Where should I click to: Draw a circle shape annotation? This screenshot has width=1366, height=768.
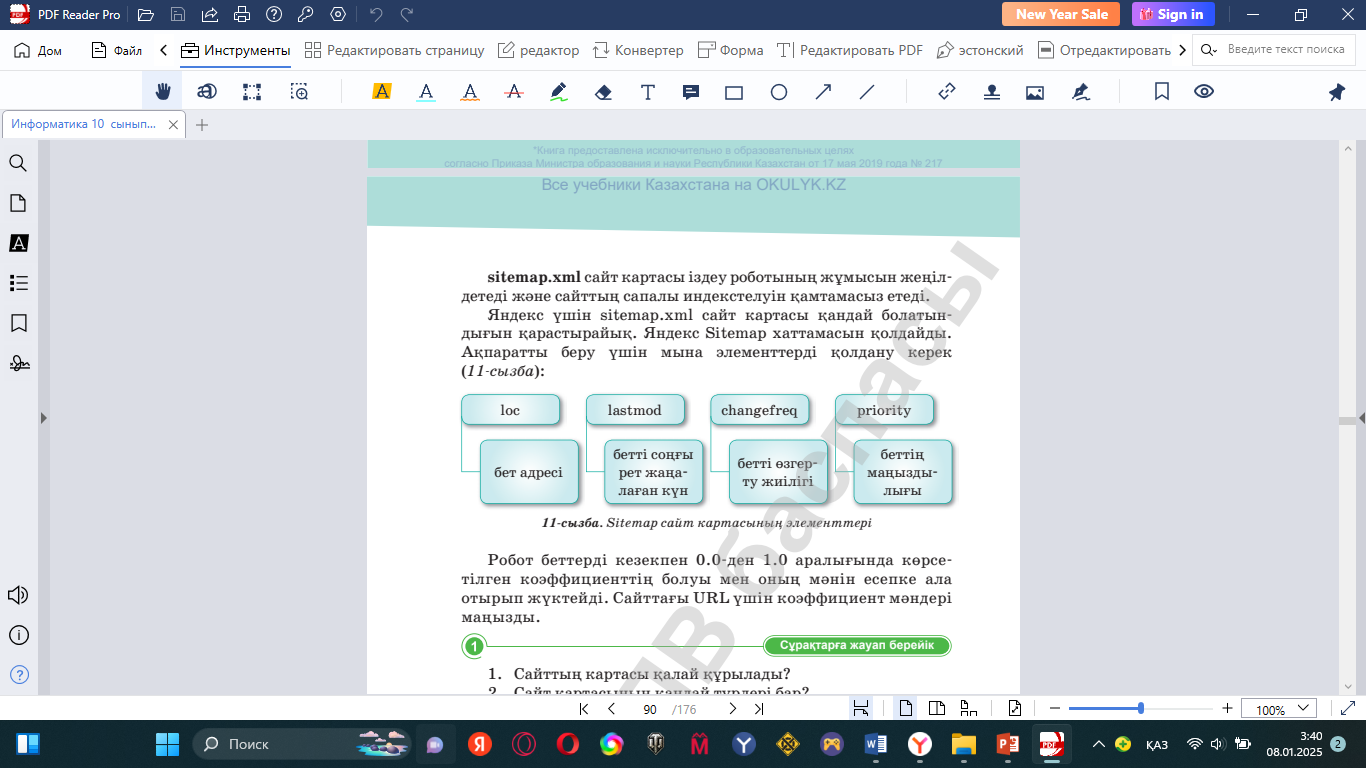(x=779, y=92)
